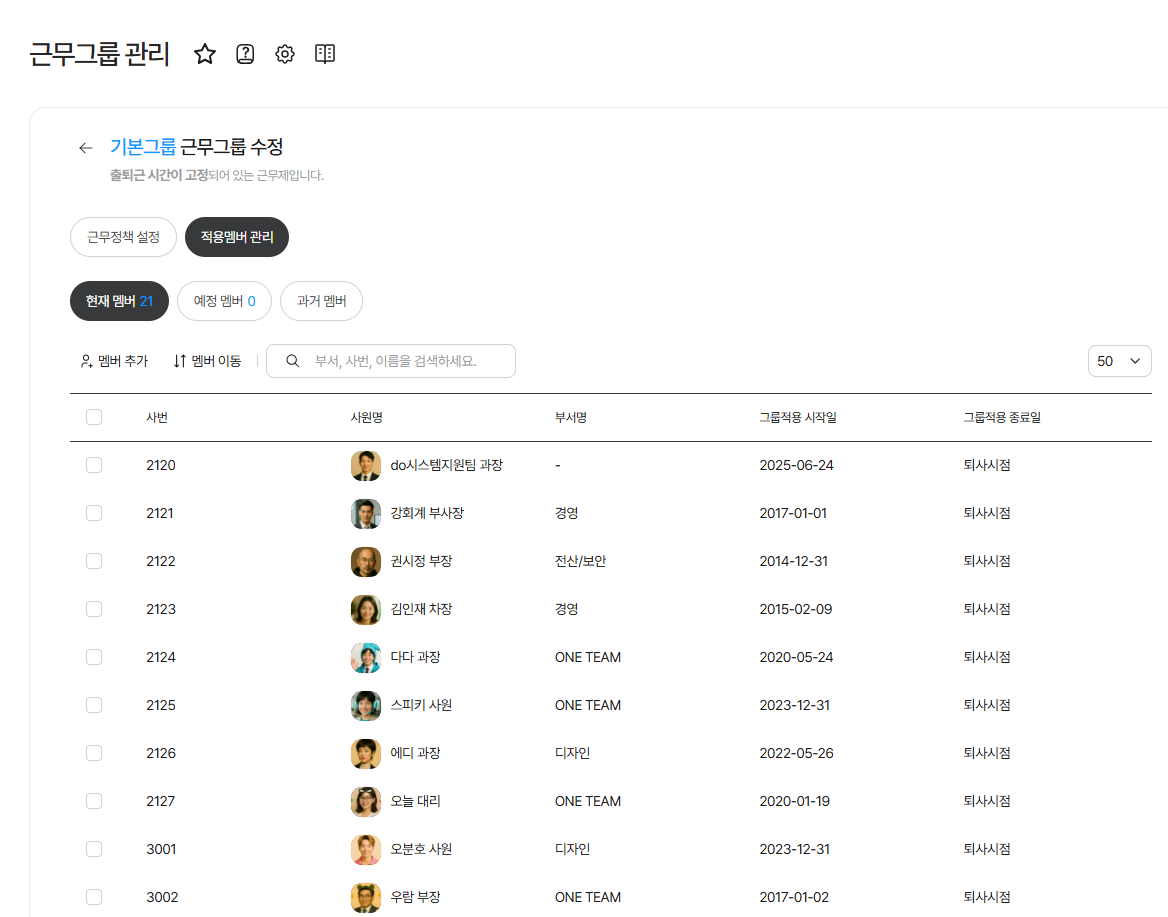Check the box for employee 2121

(94, 513)
